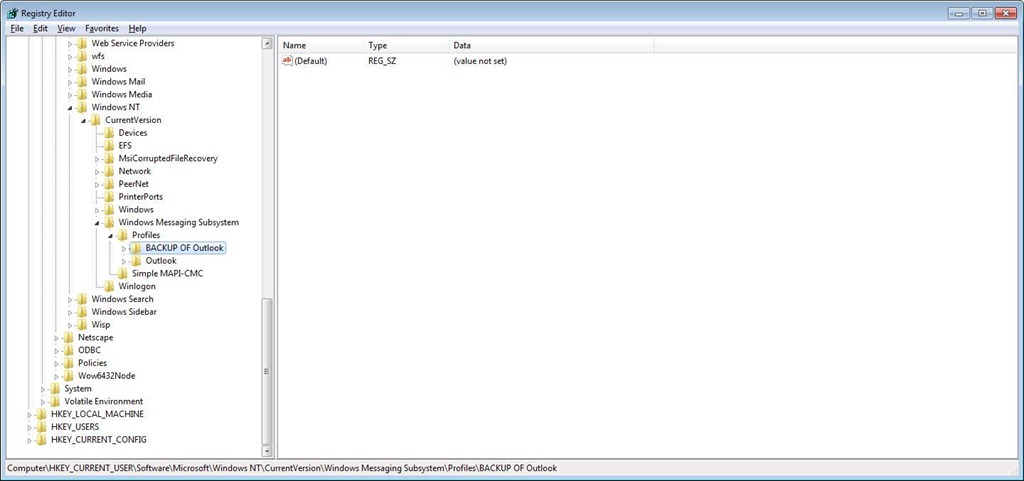Open the Help menu
Screen dimensions: 1024x481
tap(137, 29)
